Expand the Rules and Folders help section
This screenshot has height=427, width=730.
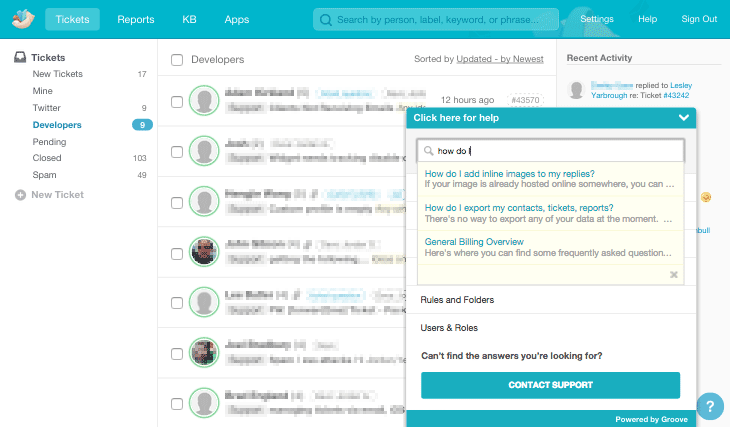457,300
